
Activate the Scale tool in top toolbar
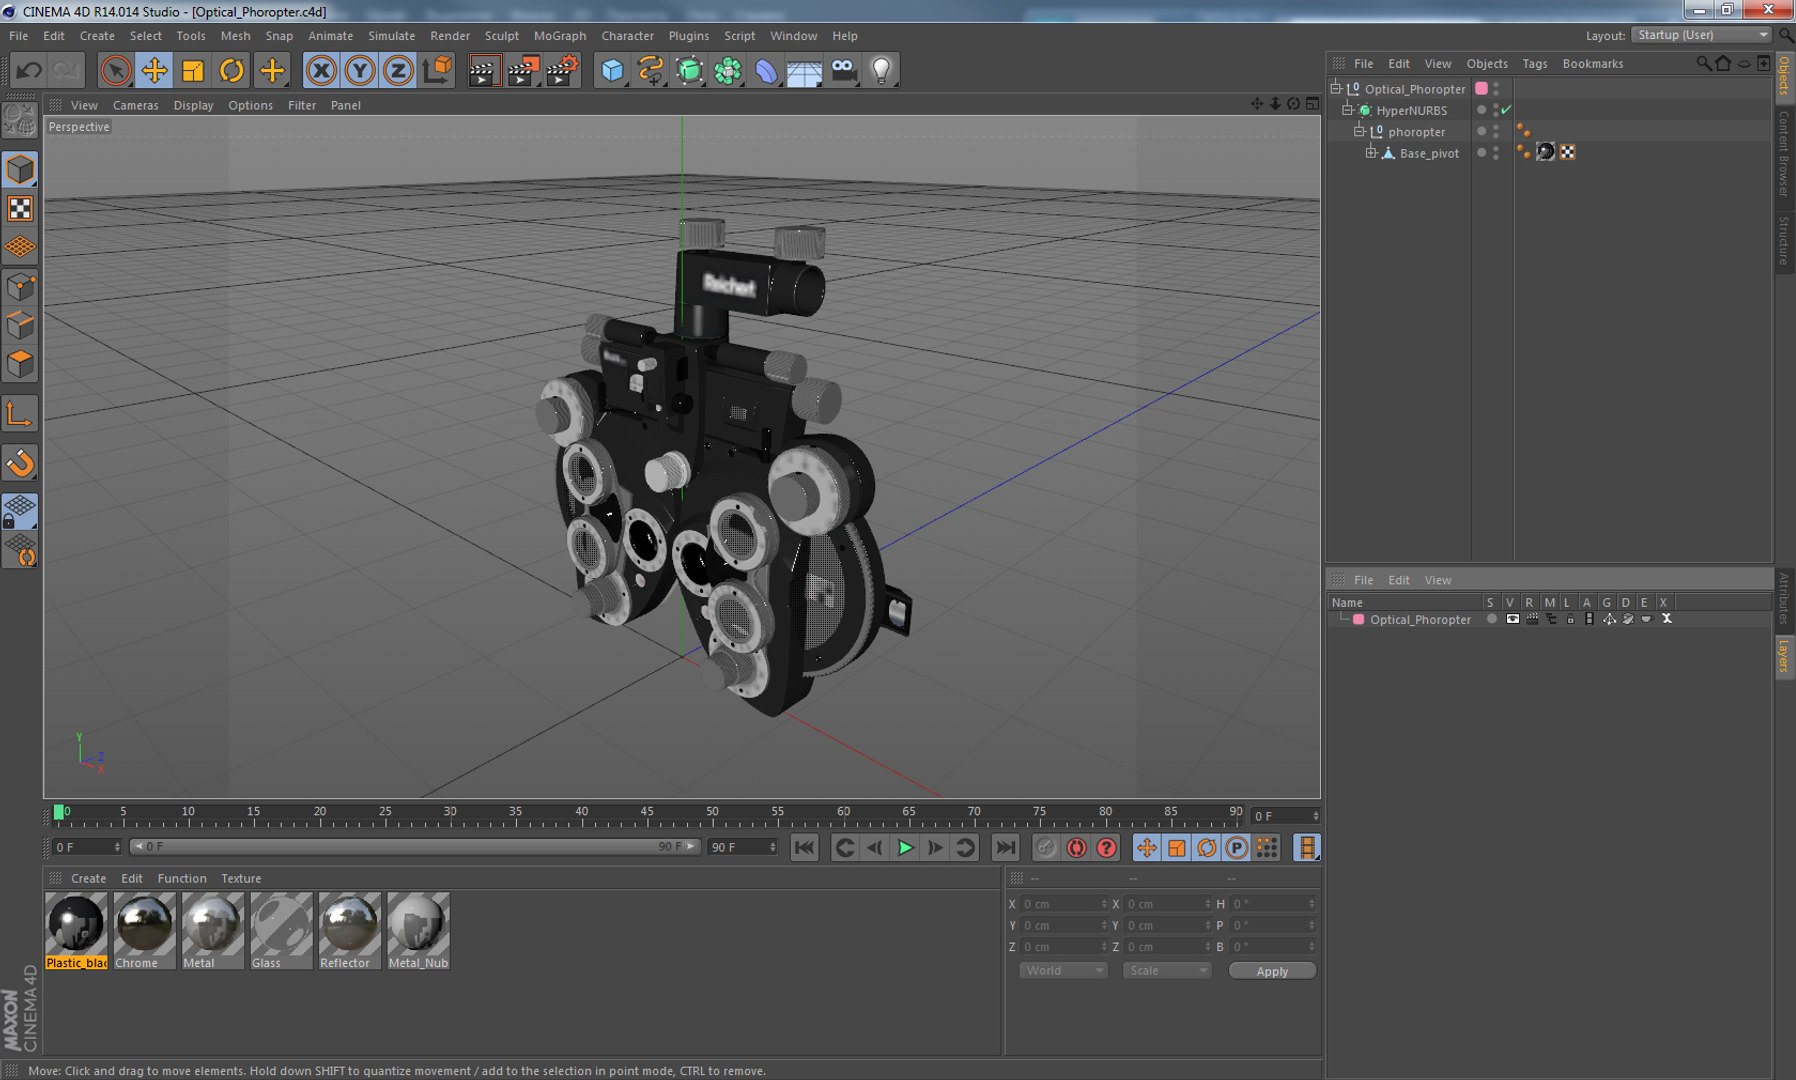pyautogui.click(x=193, y=70)
